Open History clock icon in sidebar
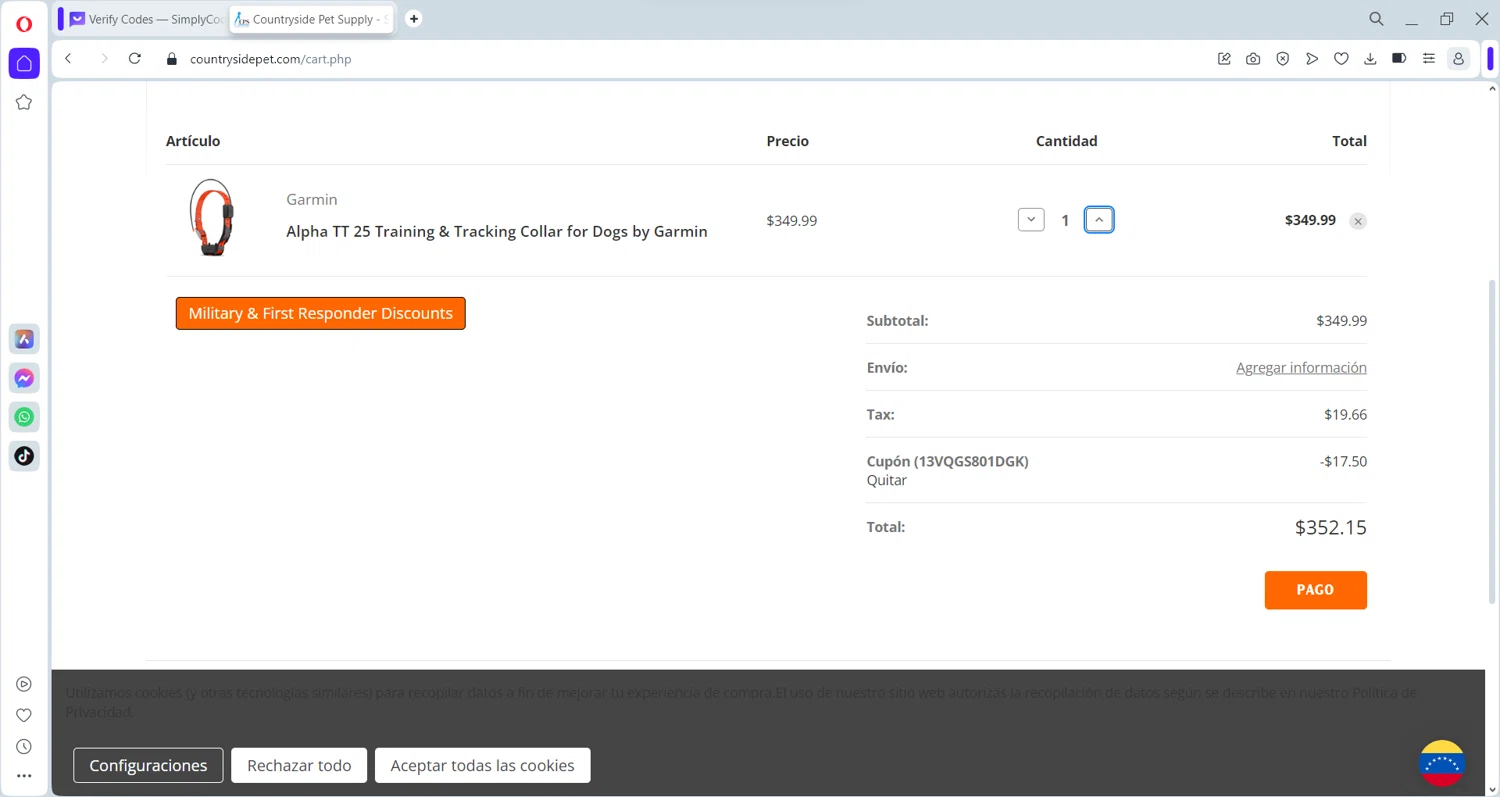This screenshot has height=797, width=1500. 24,746
